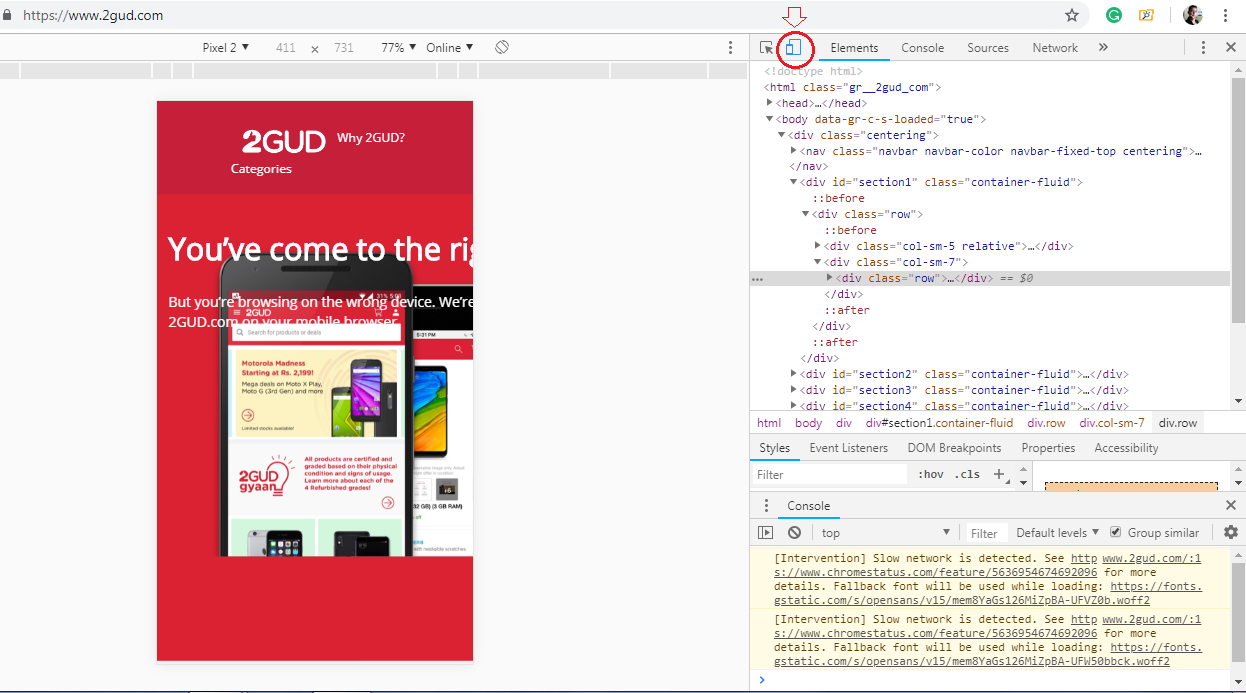Screen dimensions: 1246x693
Task: Show the console sidebar icon
Action: 765,533
